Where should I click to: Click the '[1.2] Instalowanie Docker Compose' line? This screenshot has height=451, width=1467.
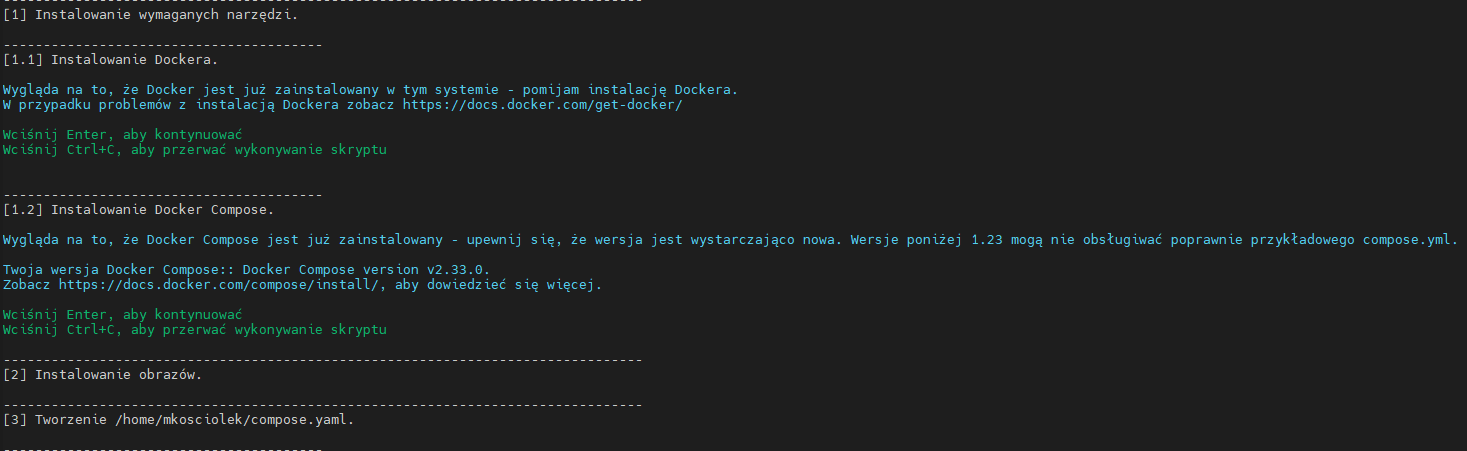[x=138, y=210]
